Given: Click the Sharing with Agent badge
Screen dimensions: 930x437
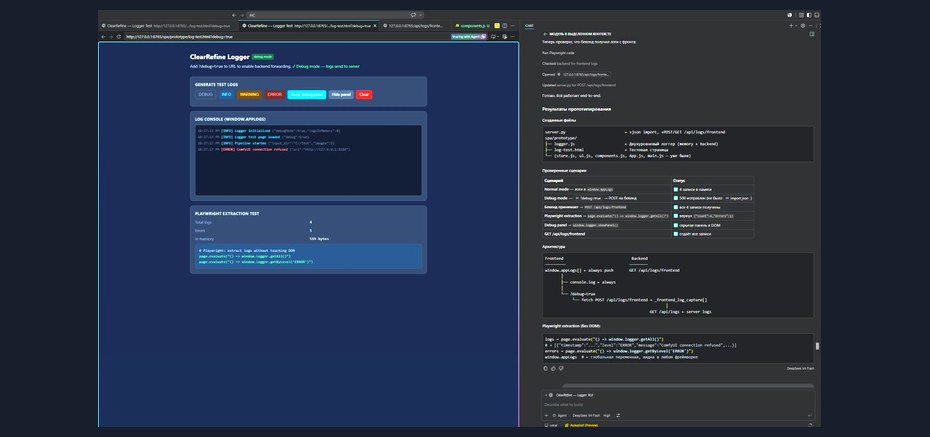Looking at the screenshot, I should point(469,36).
